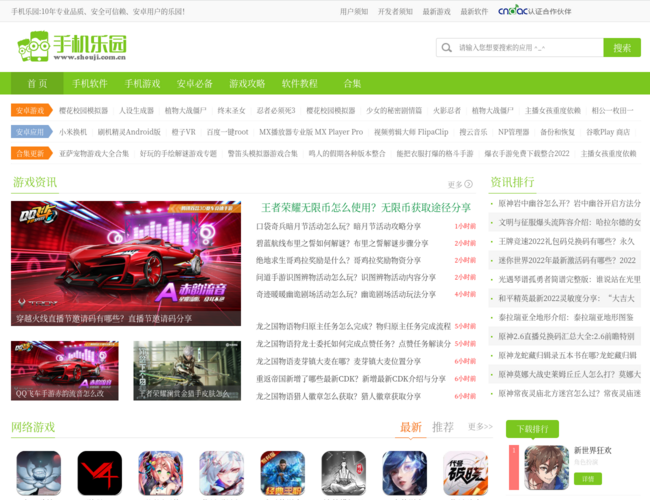Viewport: 650px width, 500px height.
Task: Open the ink-style swordsman game icon
Action: [343, 473]
